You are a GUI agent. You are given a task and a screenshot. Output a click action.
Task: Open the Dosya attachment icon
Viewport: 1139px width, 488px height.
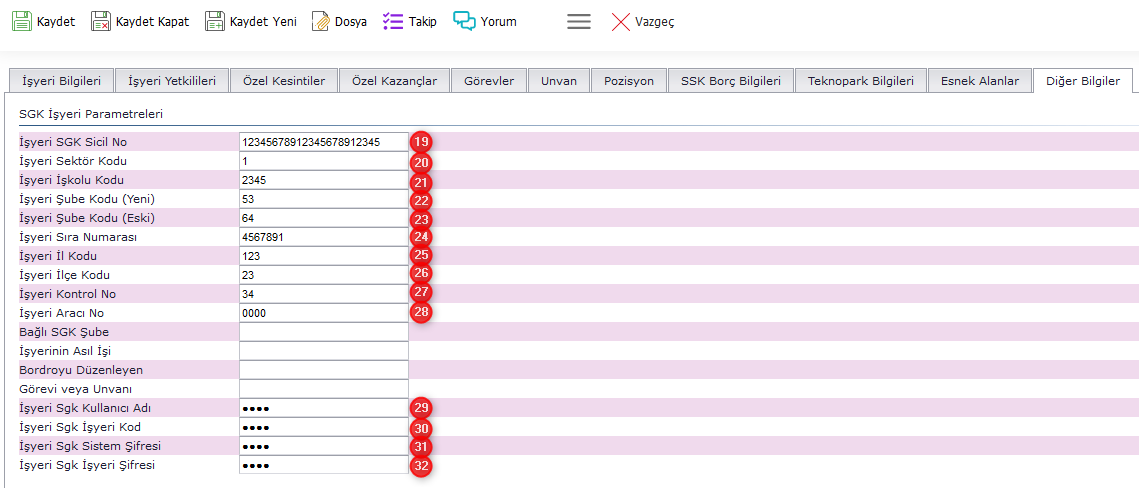click(321, 21)
